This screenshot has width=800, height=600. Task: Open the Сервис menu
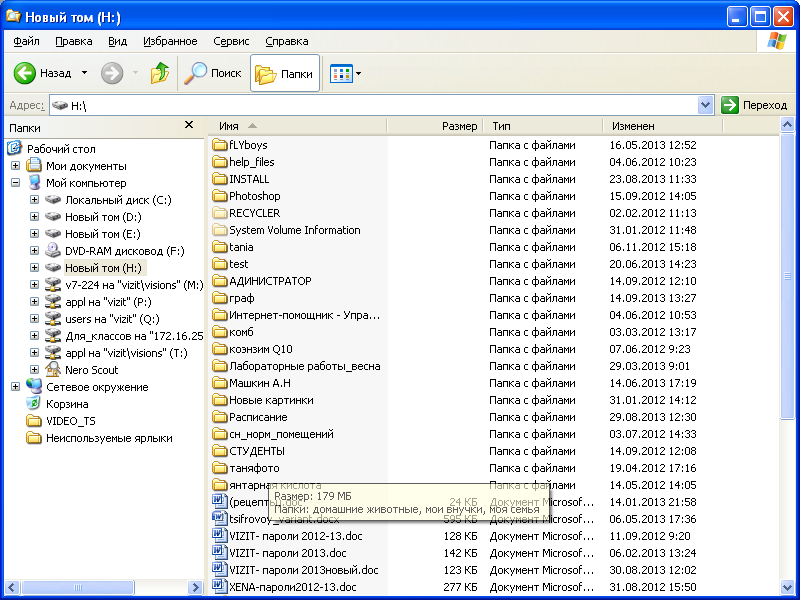coord(231,41)
